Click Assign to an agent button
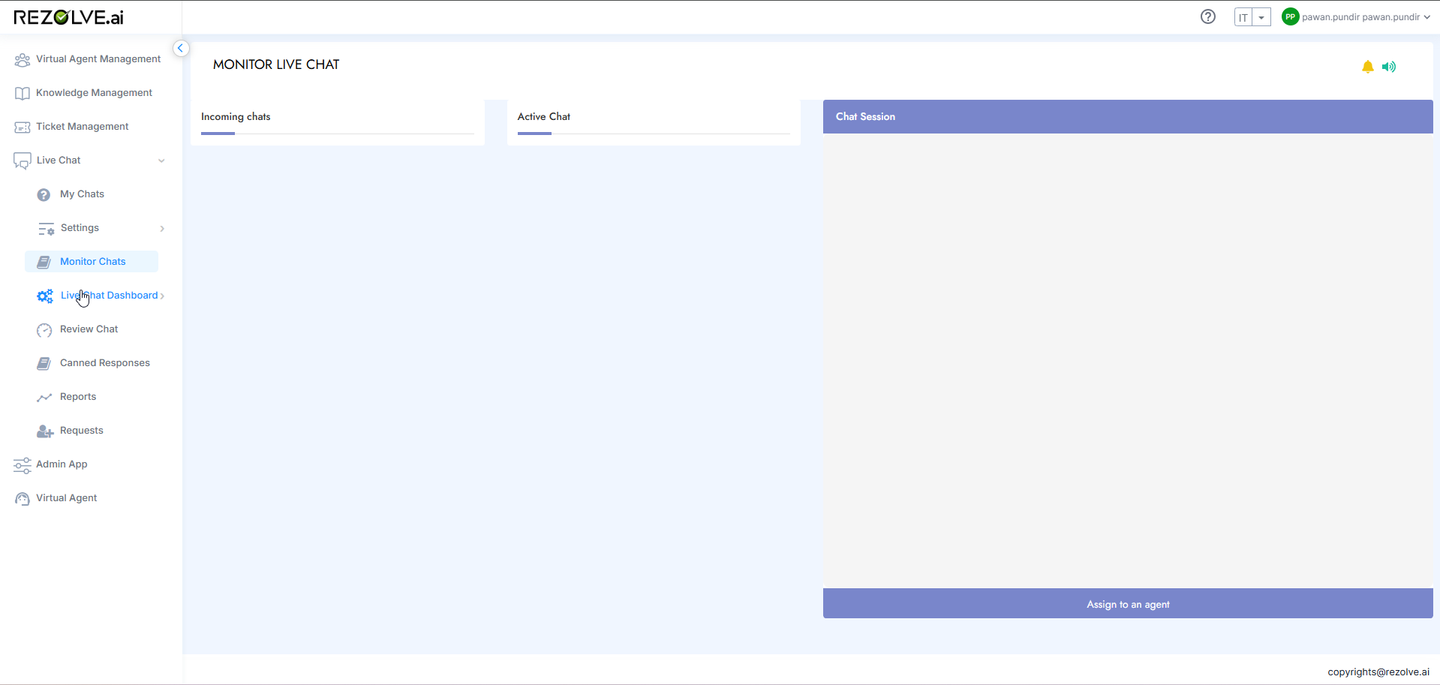The height and width of the screenshot is (685, 1440). point(1128,604)
